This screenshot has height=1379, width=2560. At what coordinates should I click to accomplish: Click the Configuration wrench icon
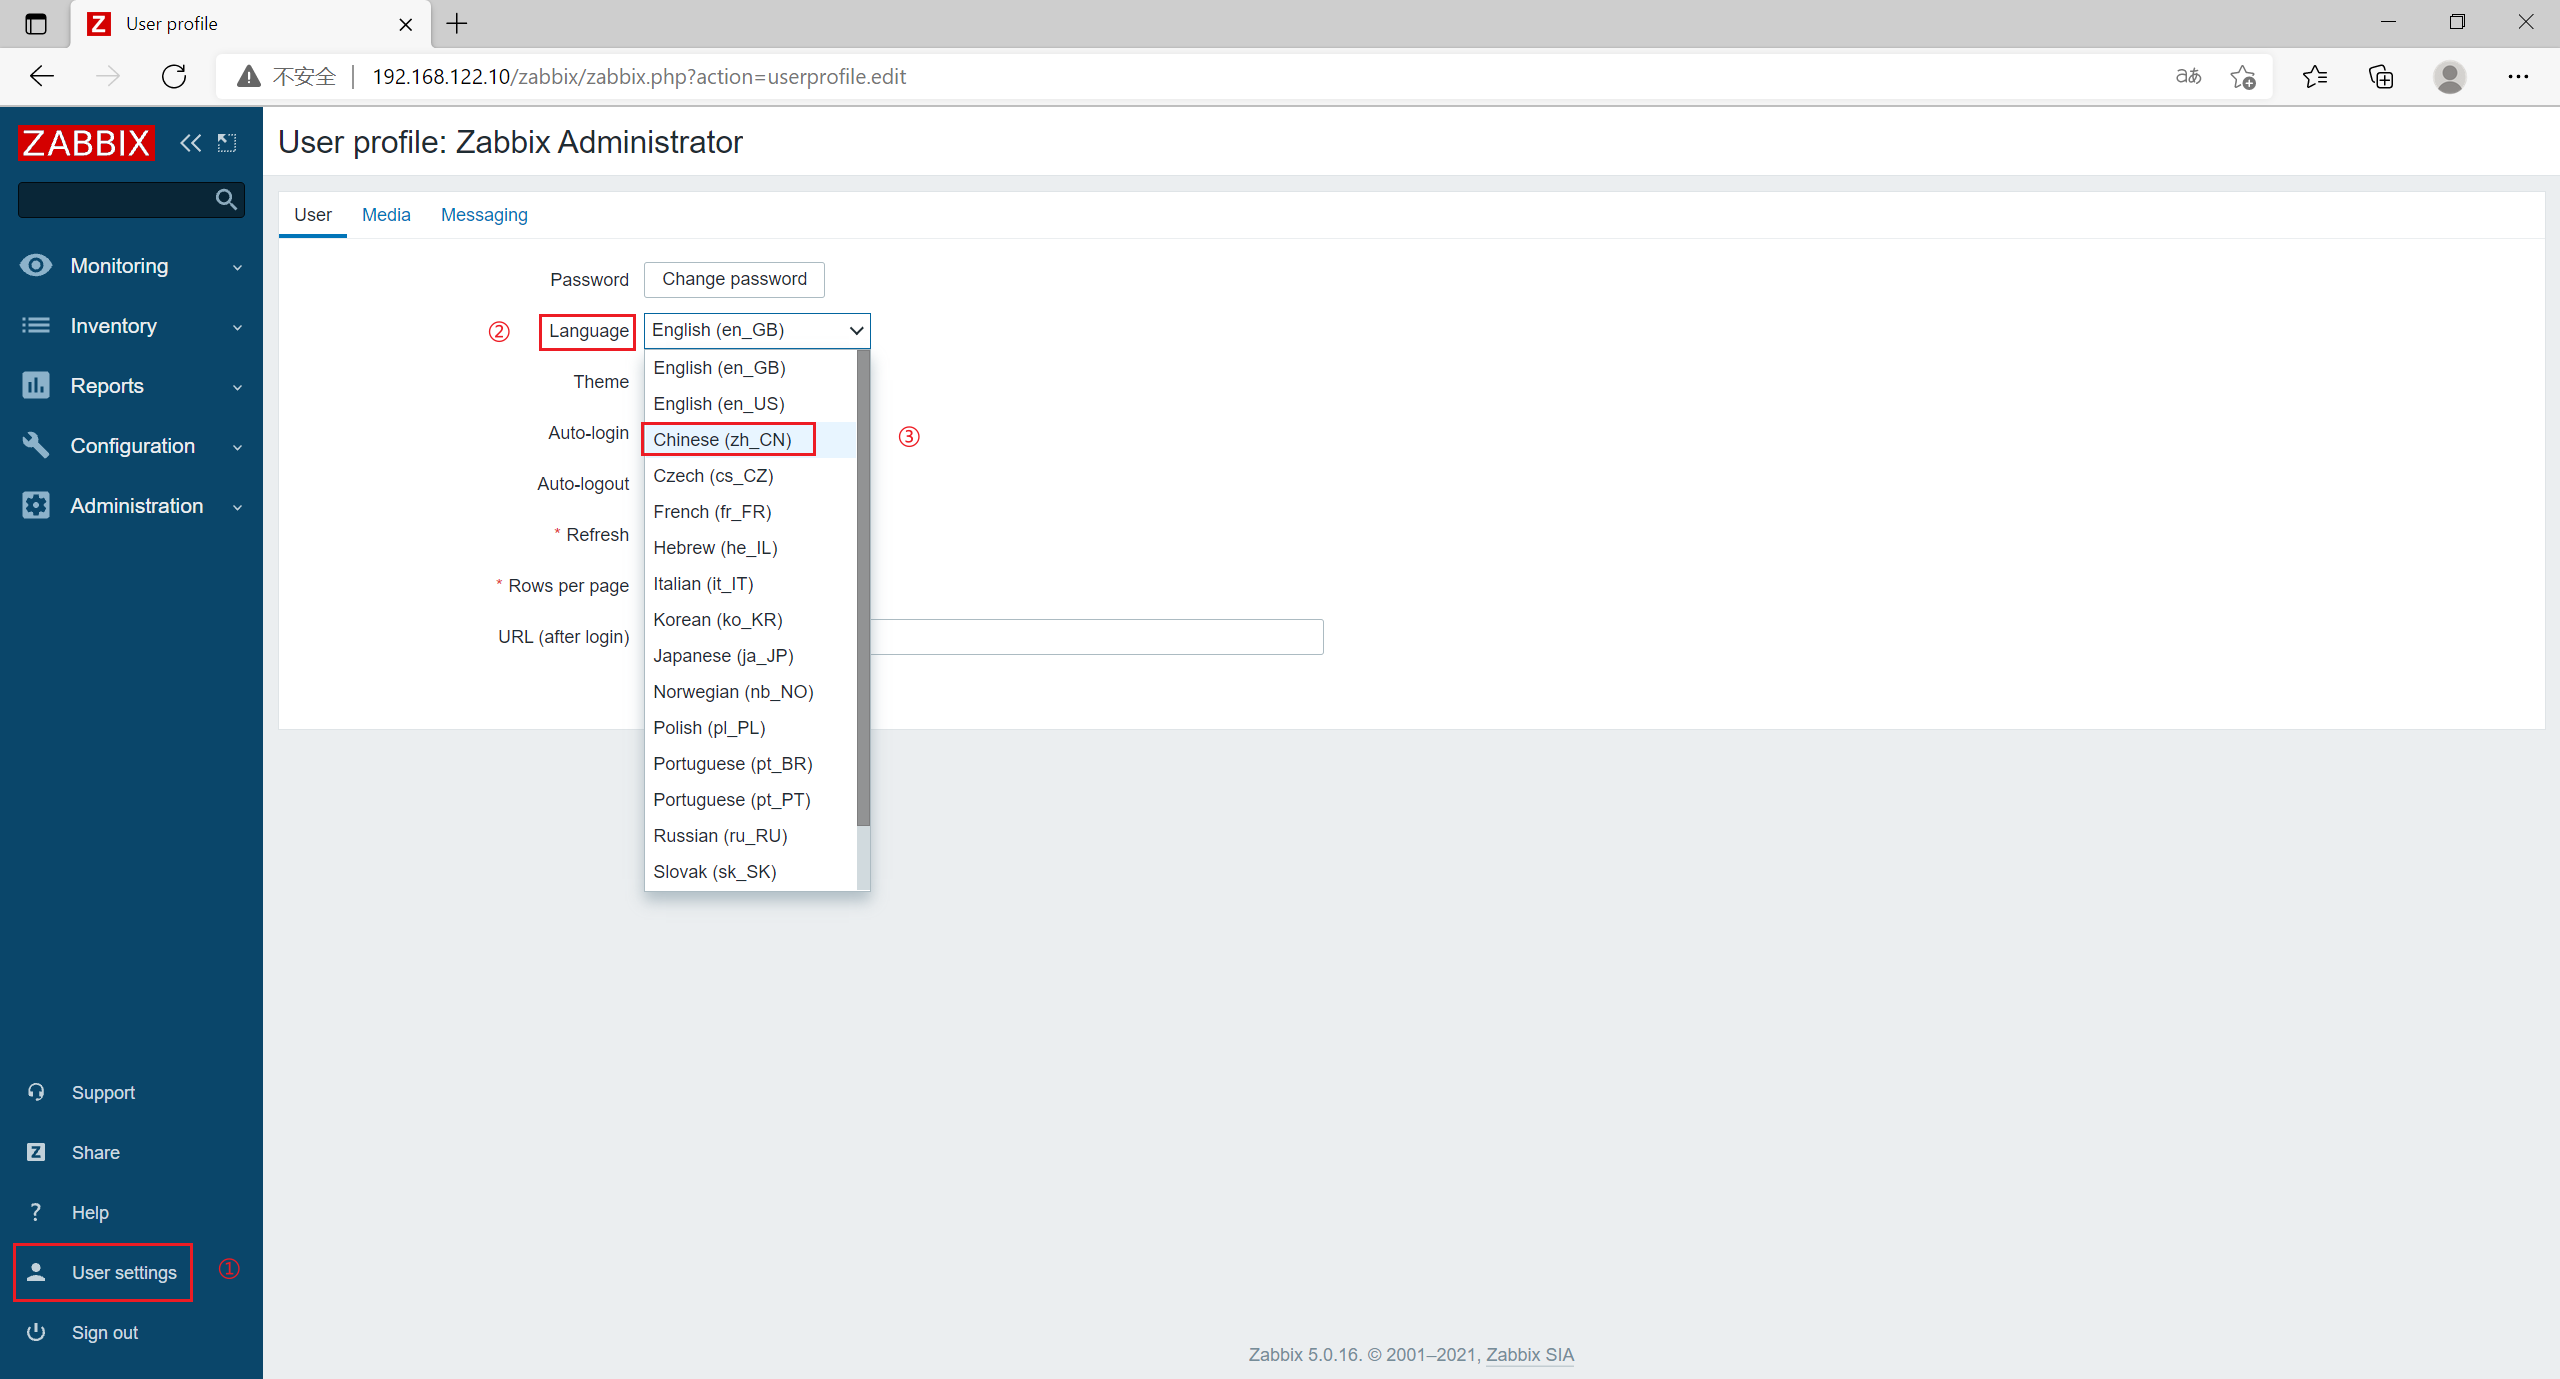point(36,445)
